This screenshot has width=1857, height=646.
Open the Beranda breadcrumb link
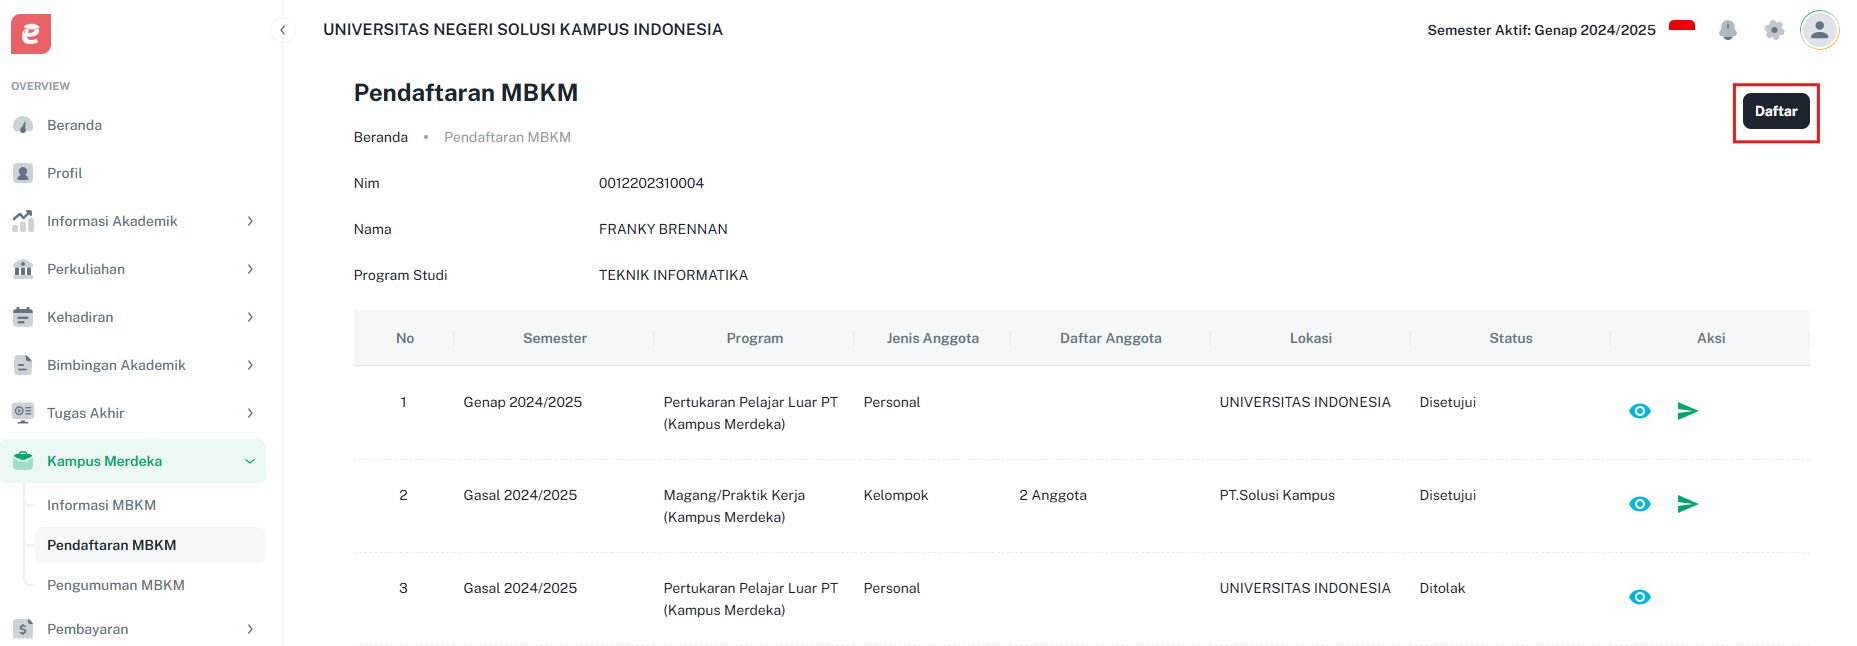[380, 136]
